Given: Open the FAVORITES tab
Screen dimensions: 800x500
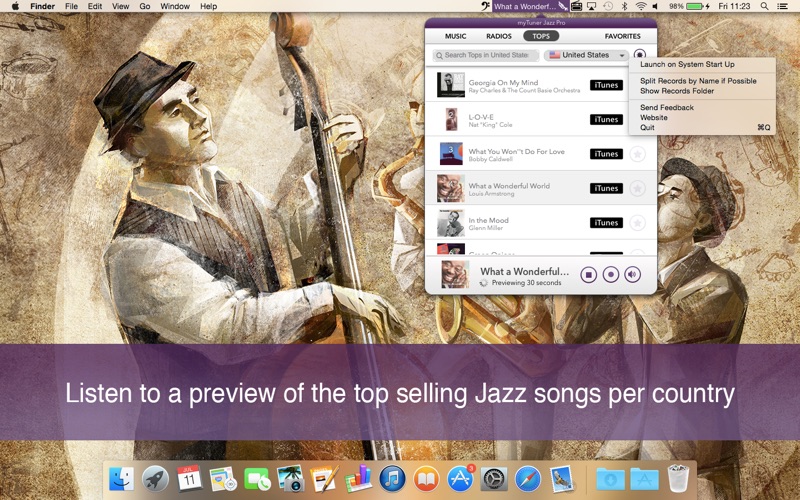Looking at the screenshot, I should pyautogui.click(x=622, y=36).
